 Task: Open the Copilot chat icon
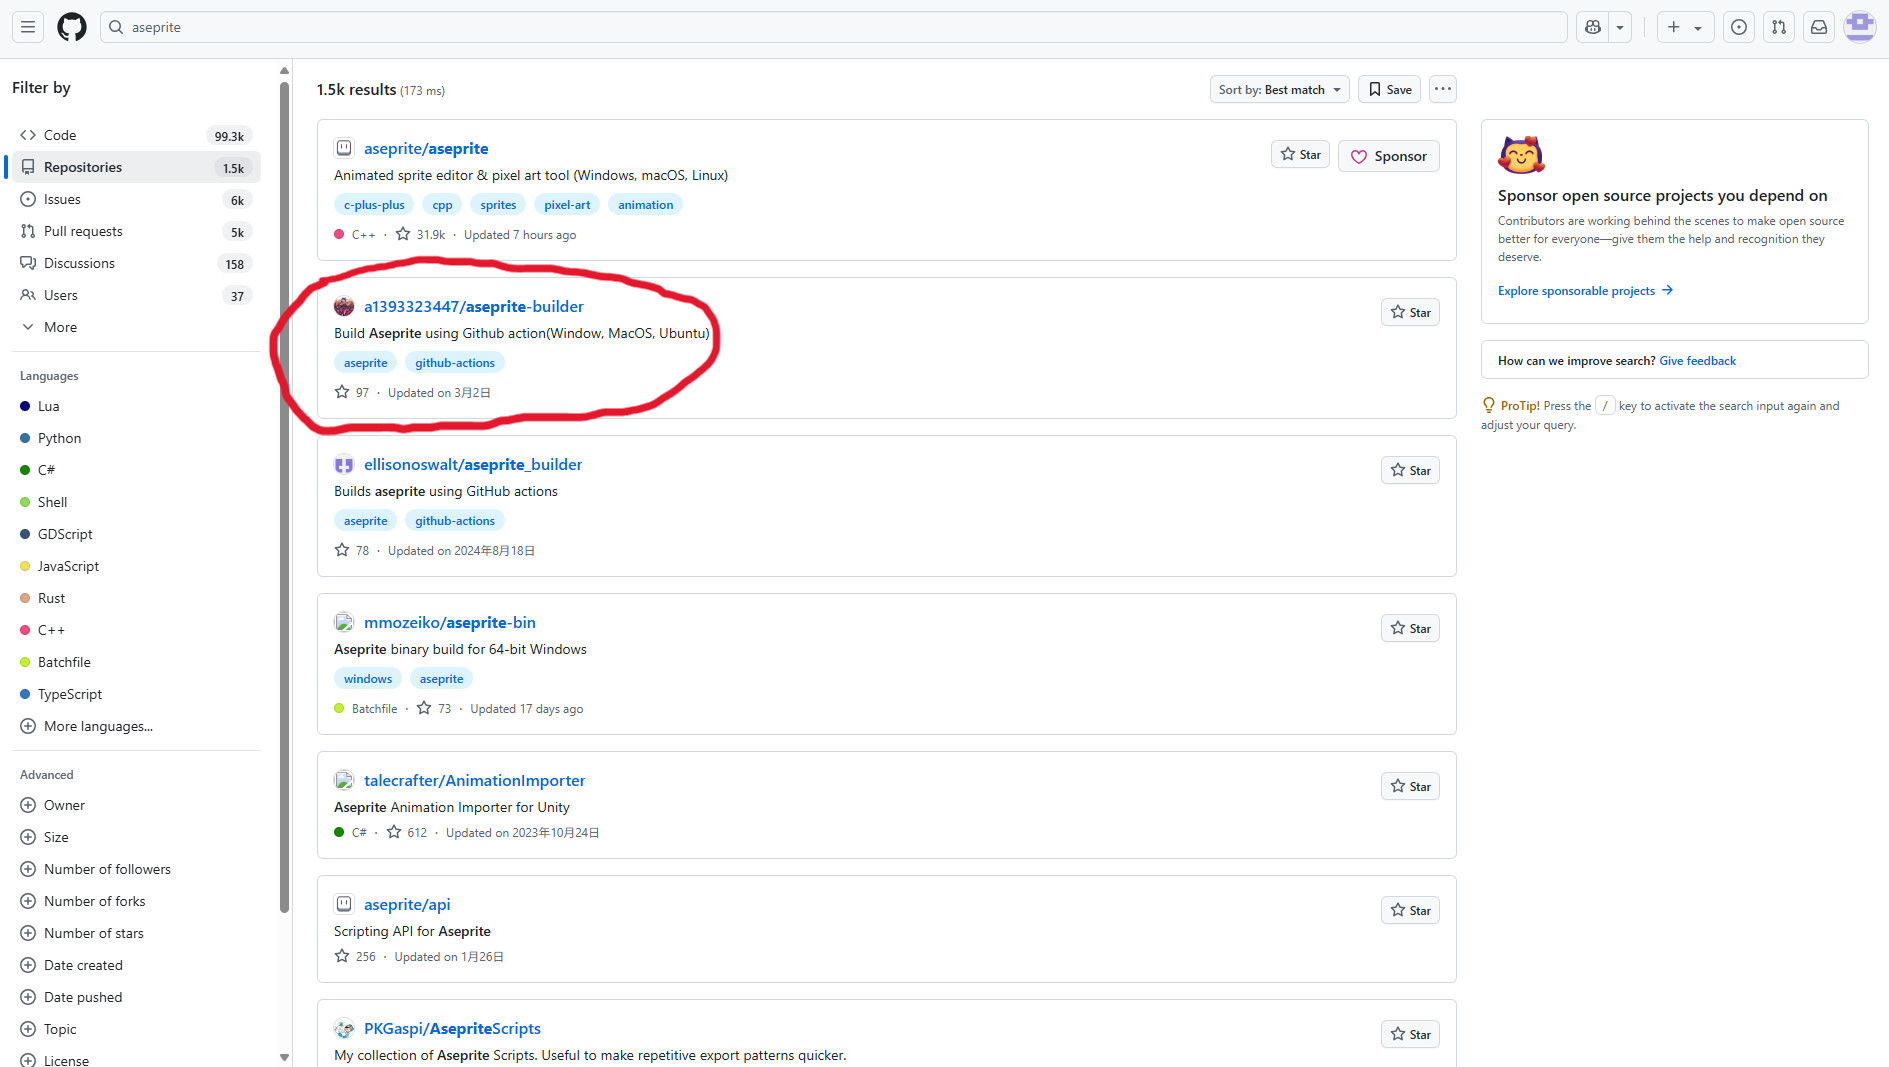(1593, 27)
